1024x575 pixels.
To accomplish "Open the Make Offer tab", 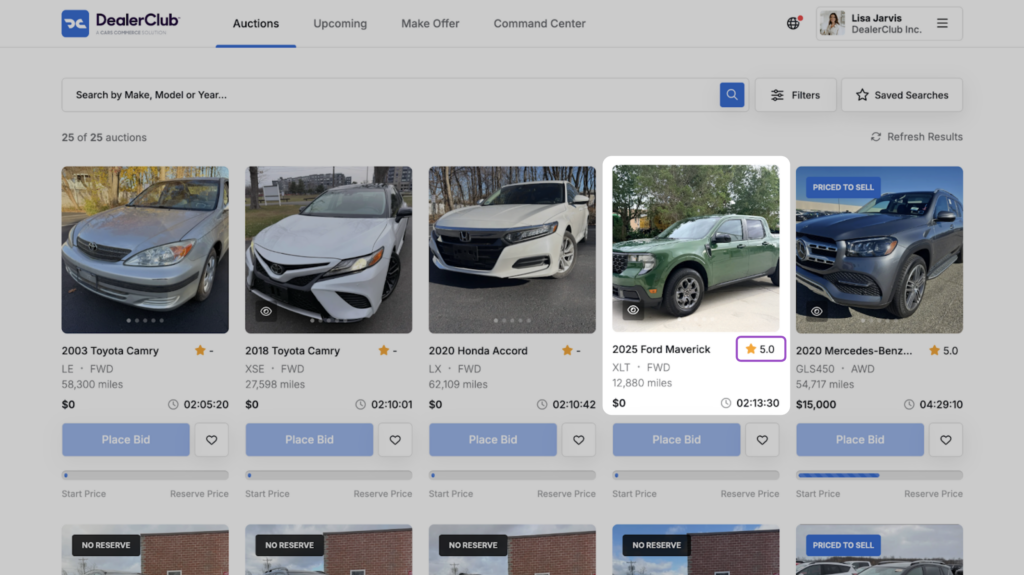I will pos(430,24).
